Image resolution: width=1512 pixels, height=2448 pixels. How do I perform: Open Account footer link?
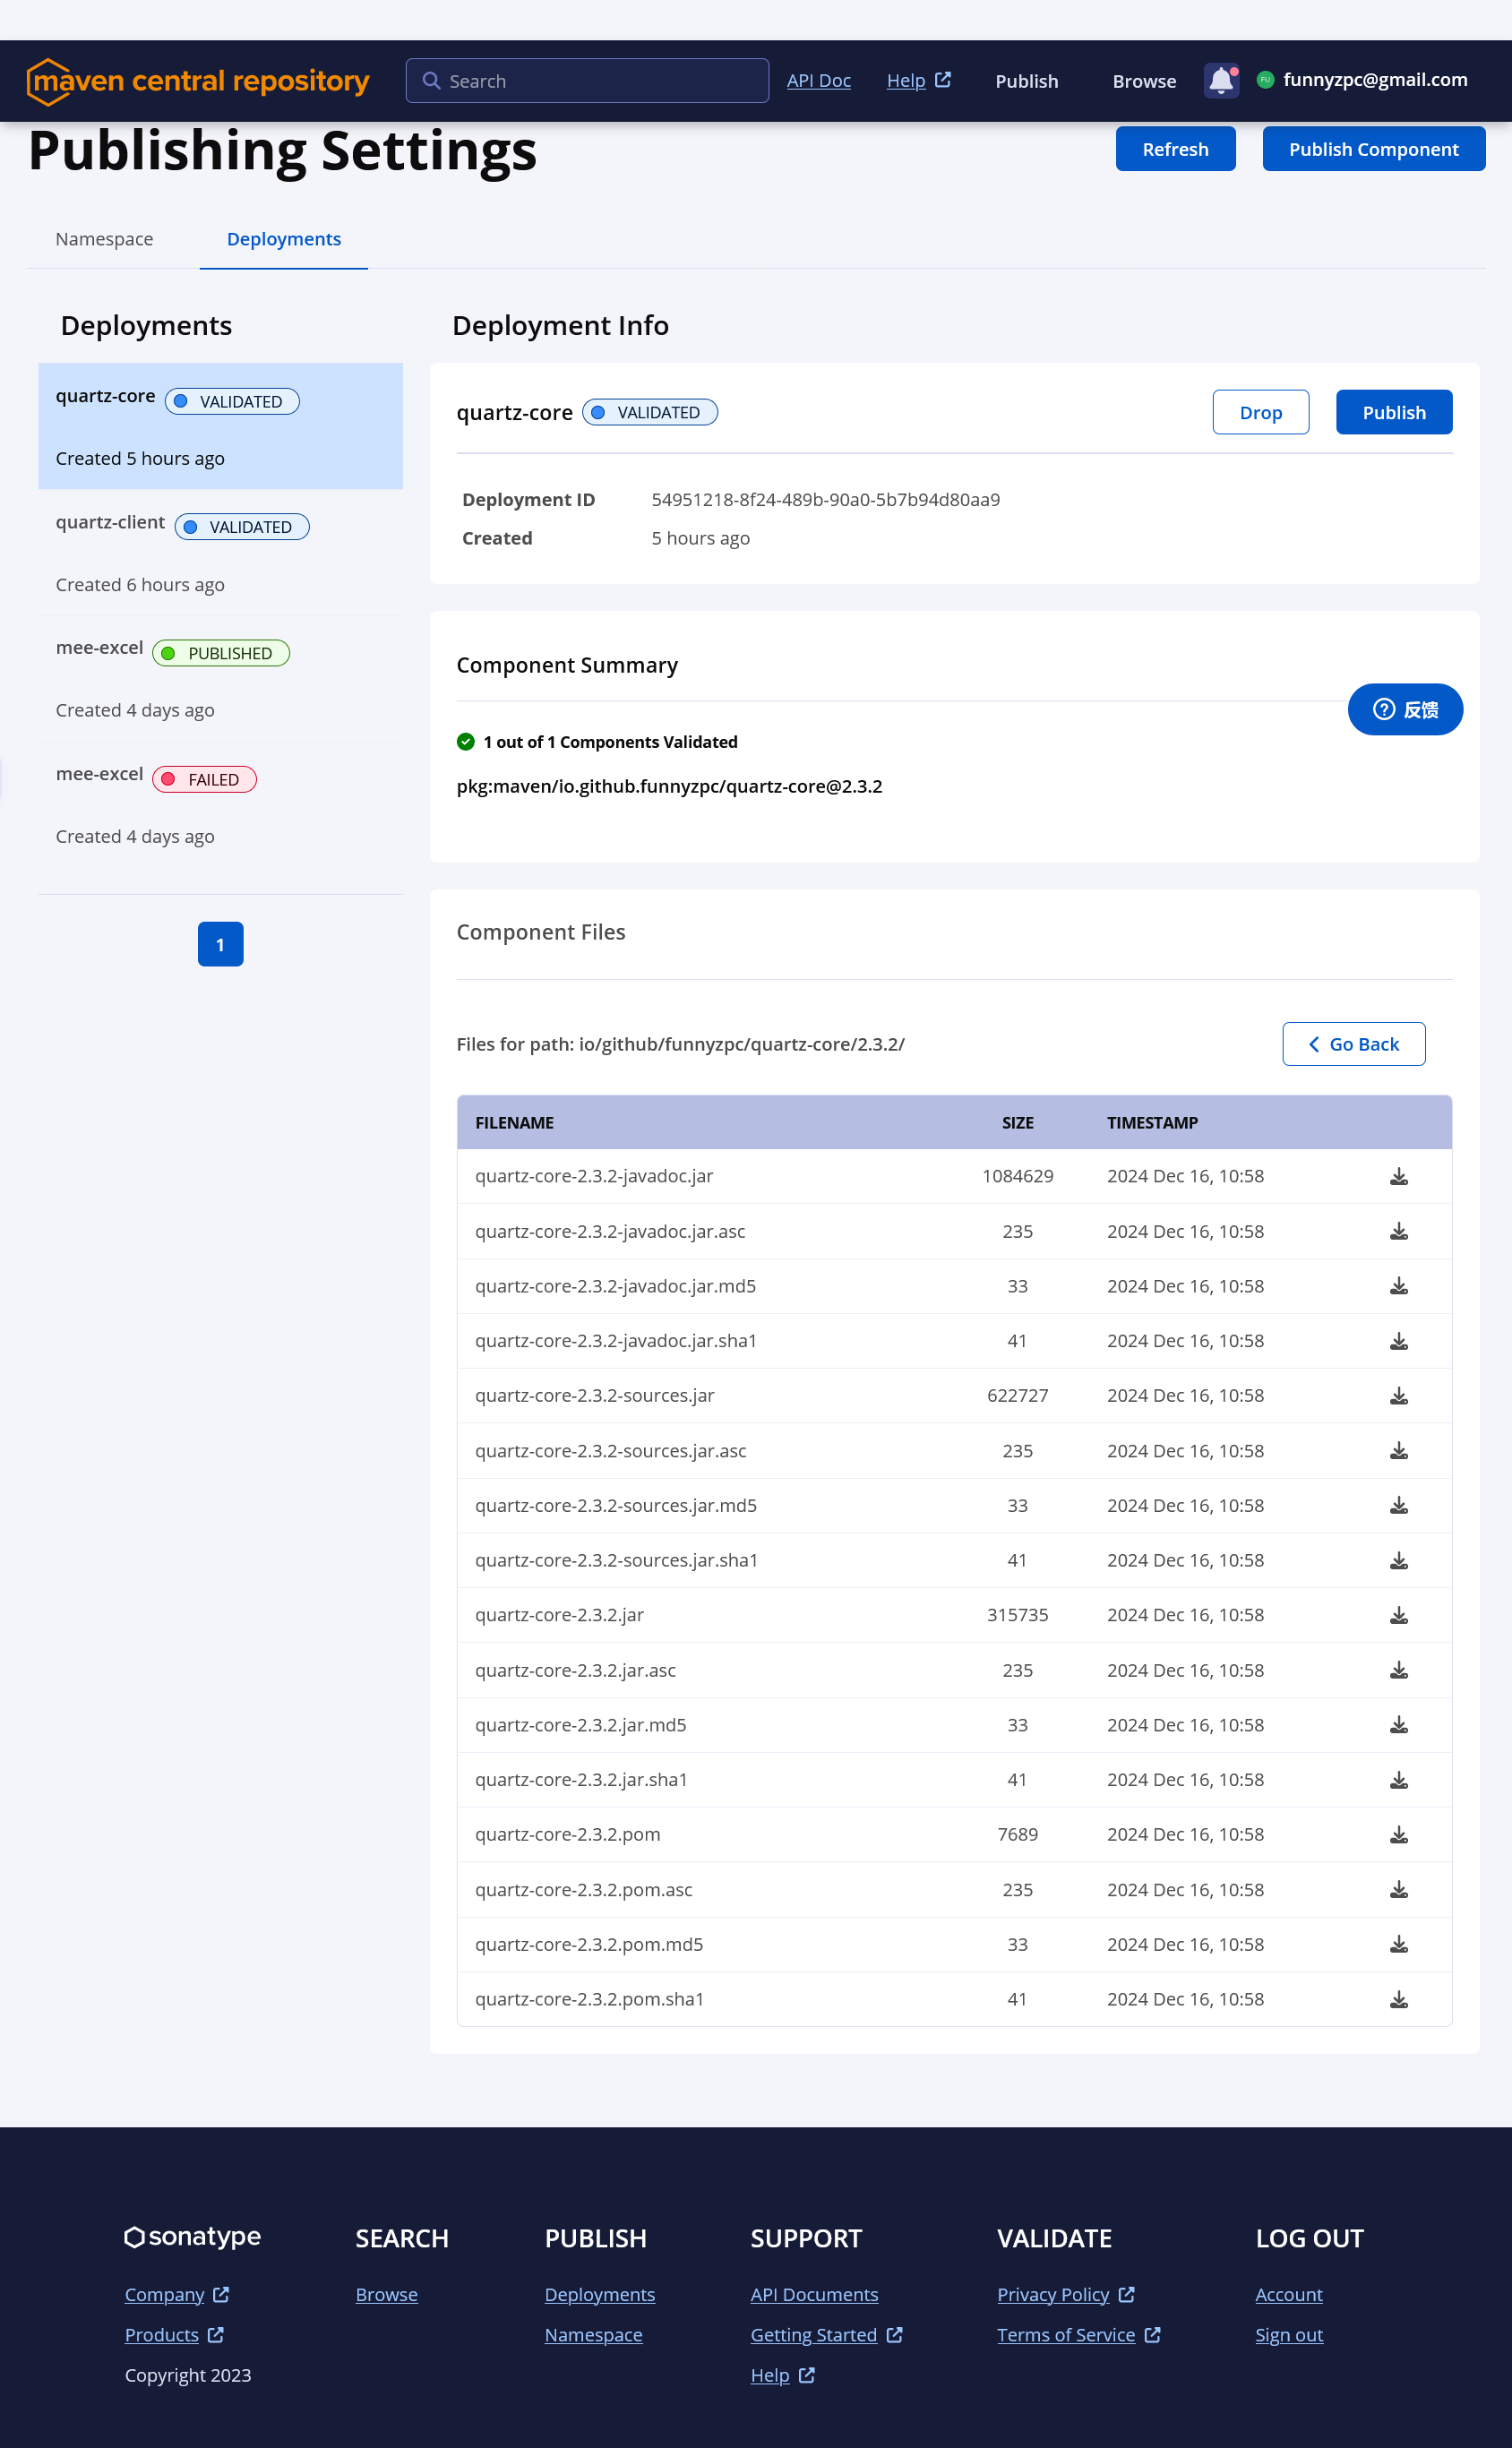1288,2294
